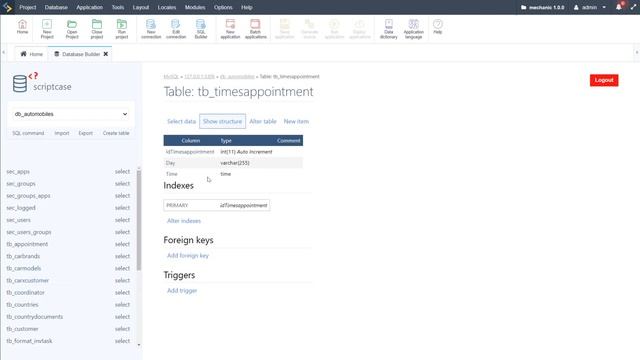Click the Help toolbar icon
640x360 pixels.
point(438,27)
